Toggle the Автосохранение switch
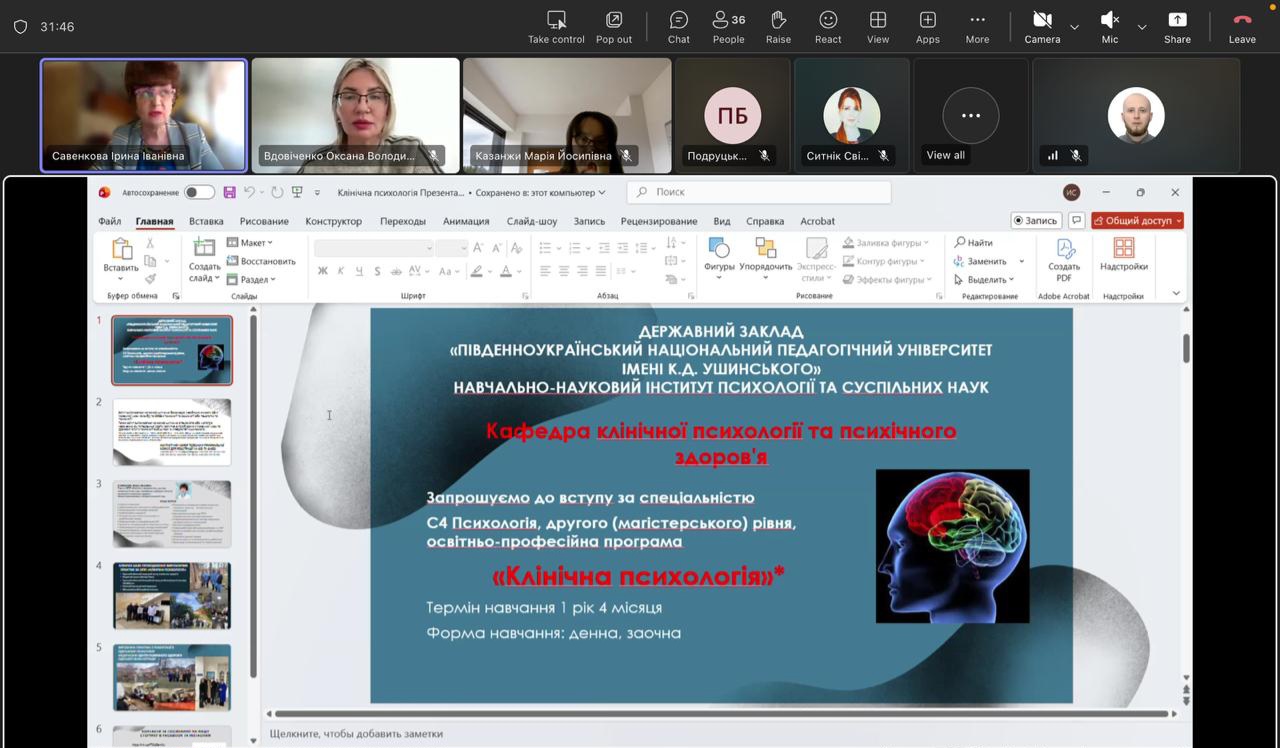 click(x=198, y=192)
